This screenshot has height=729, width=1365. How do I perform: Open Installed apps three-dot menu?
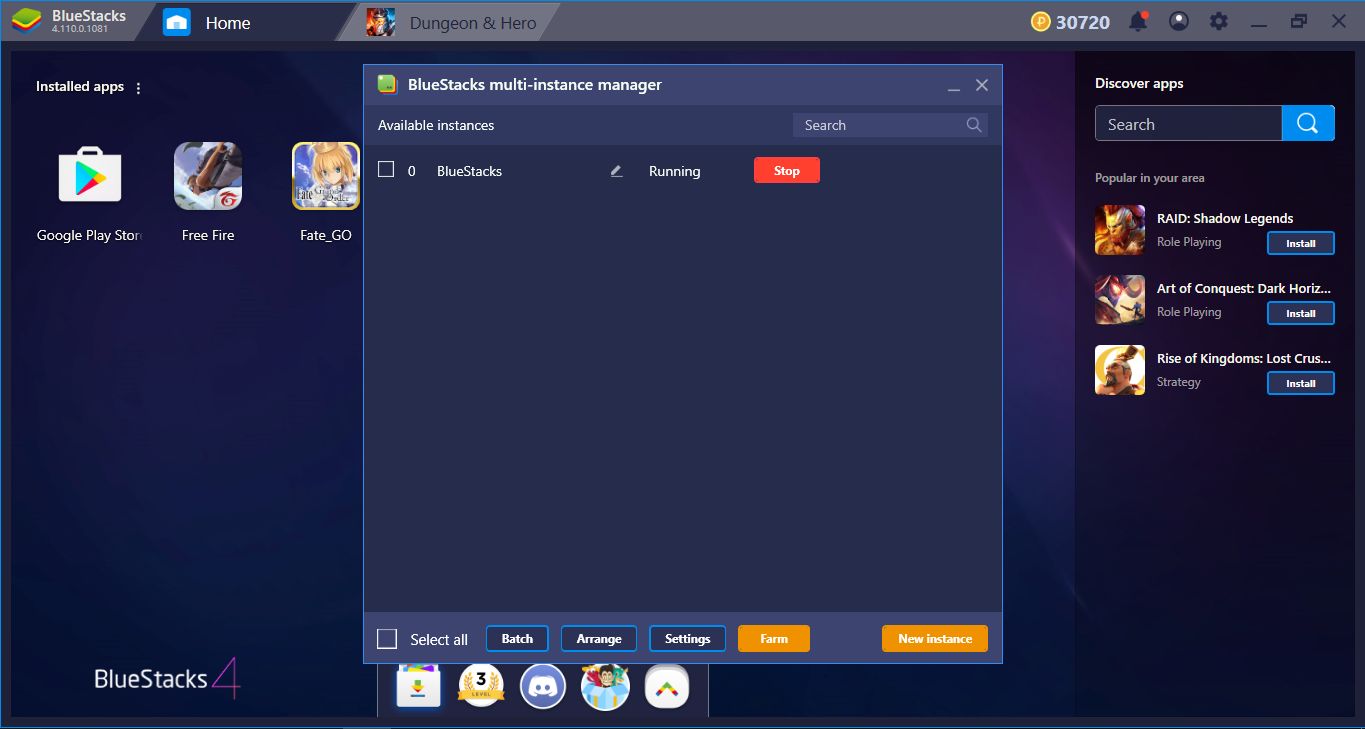pos(138,88)
